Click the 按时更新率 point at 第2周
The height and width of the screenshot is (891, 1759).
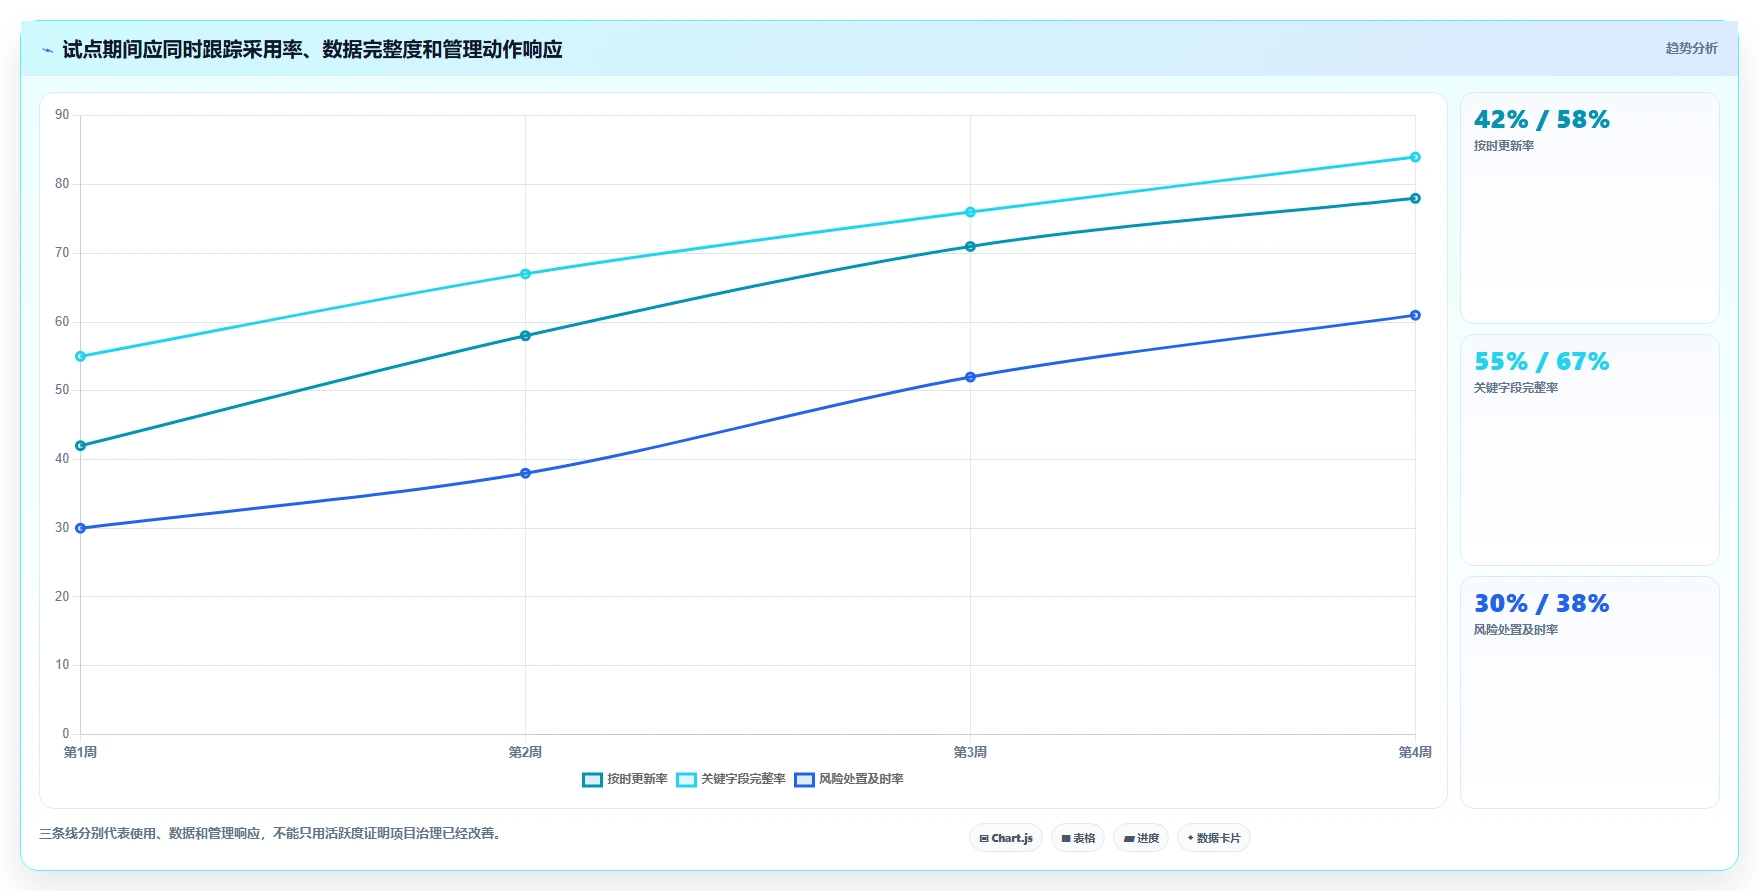coord(525,336)
